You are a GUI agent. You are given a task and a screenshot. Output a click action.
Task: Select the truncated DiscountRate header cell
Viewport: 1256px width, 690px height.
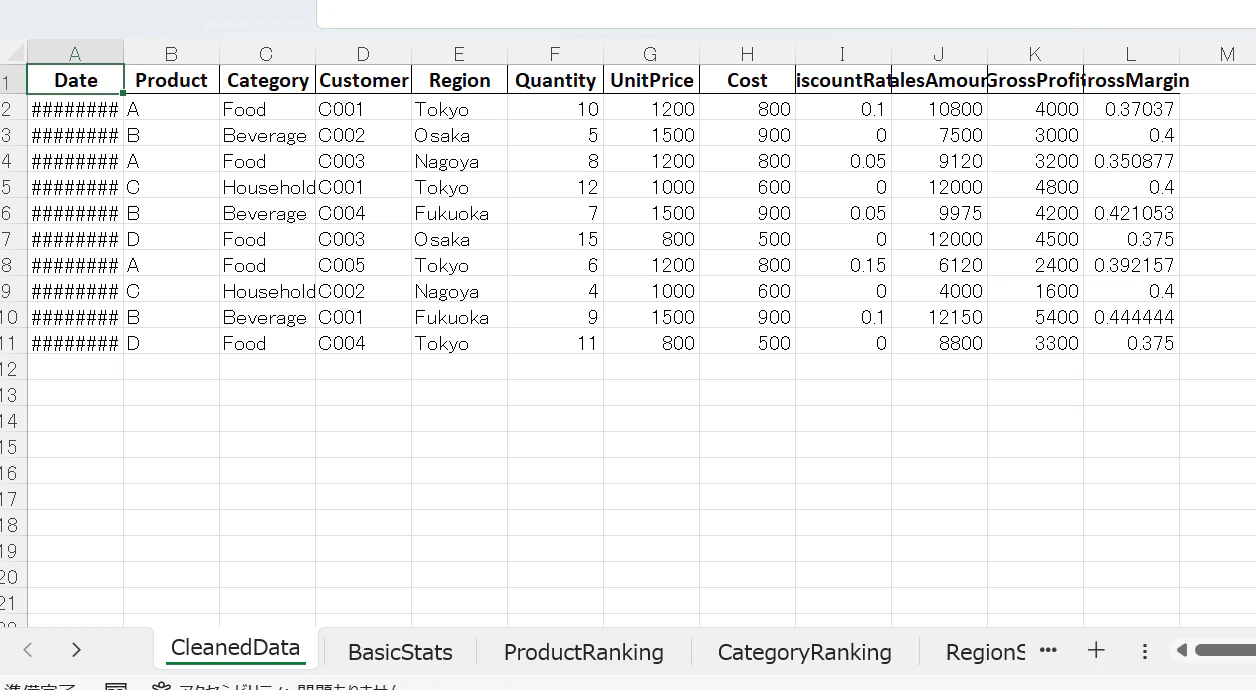point(843,80)
